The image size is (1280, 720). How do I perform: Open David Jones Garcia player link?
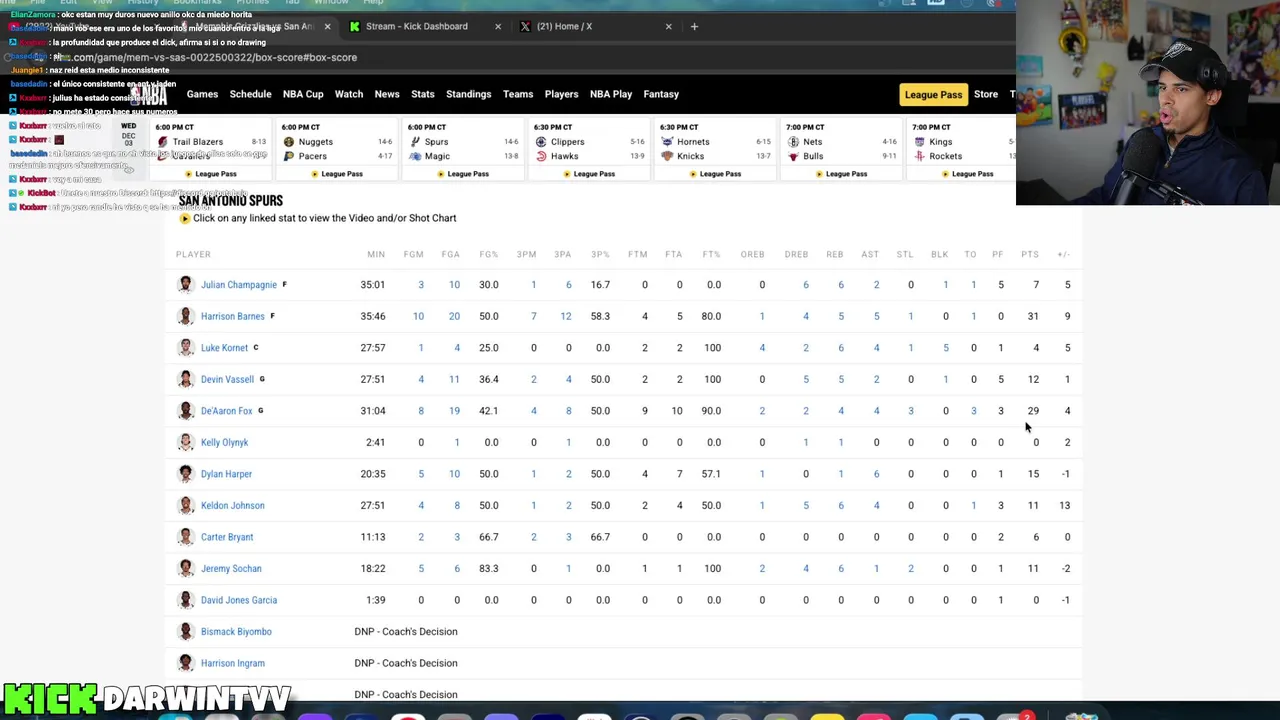point(238,600)
